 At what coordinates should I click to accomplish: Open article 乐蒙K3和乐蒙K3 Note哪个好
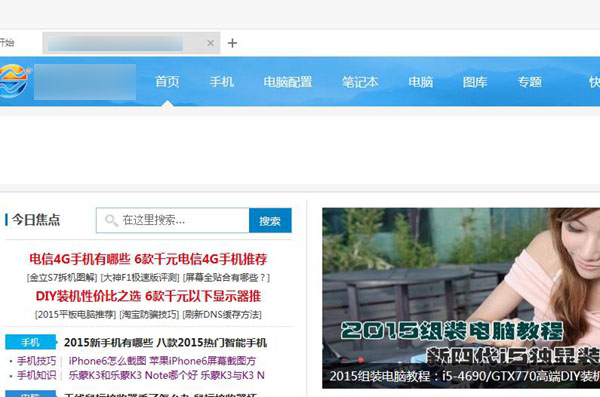(133, 375)
